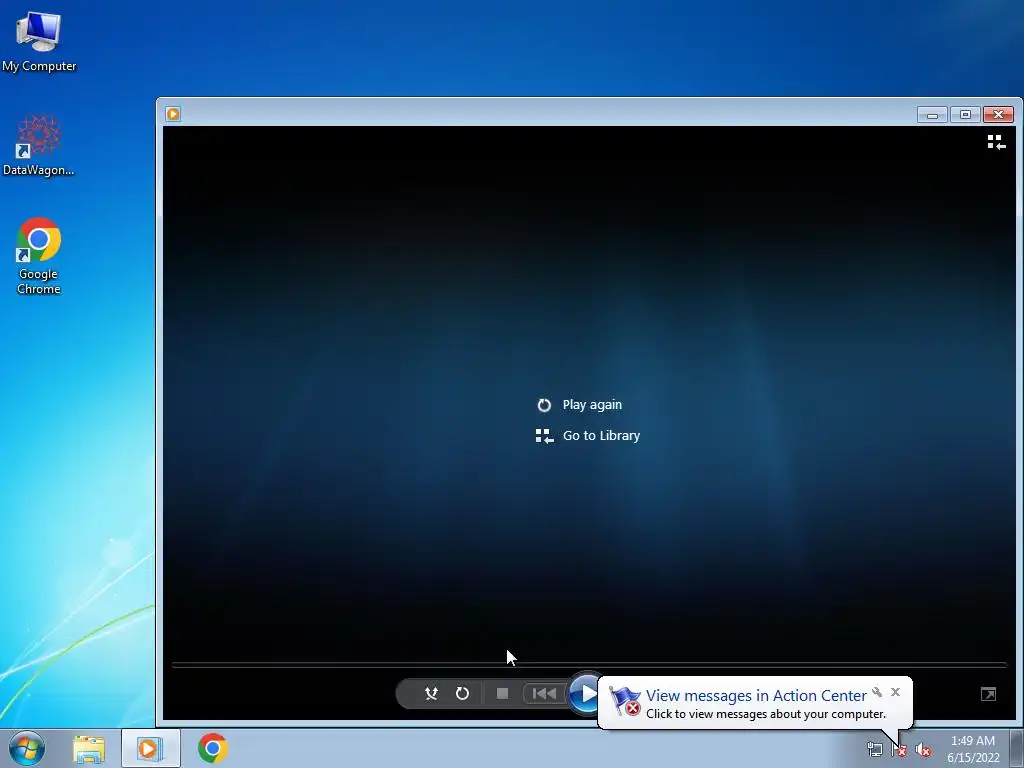Click the muted volume tray icon
The image size is (1024, 768).
(x=923, y=749)
